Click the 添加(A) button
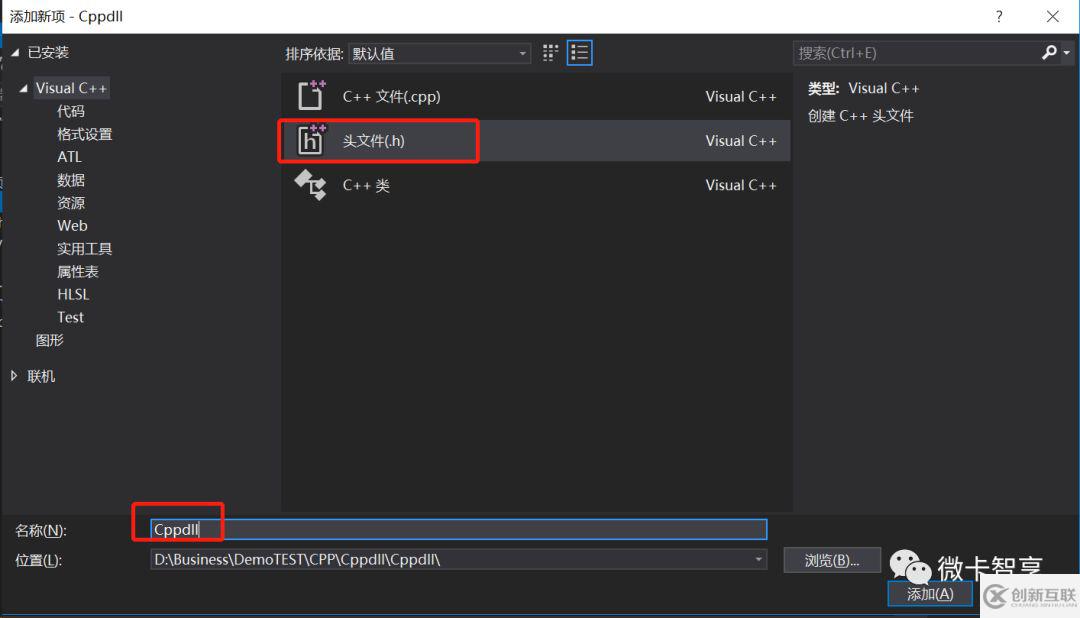1080x618 pixels. coord(930,594)
